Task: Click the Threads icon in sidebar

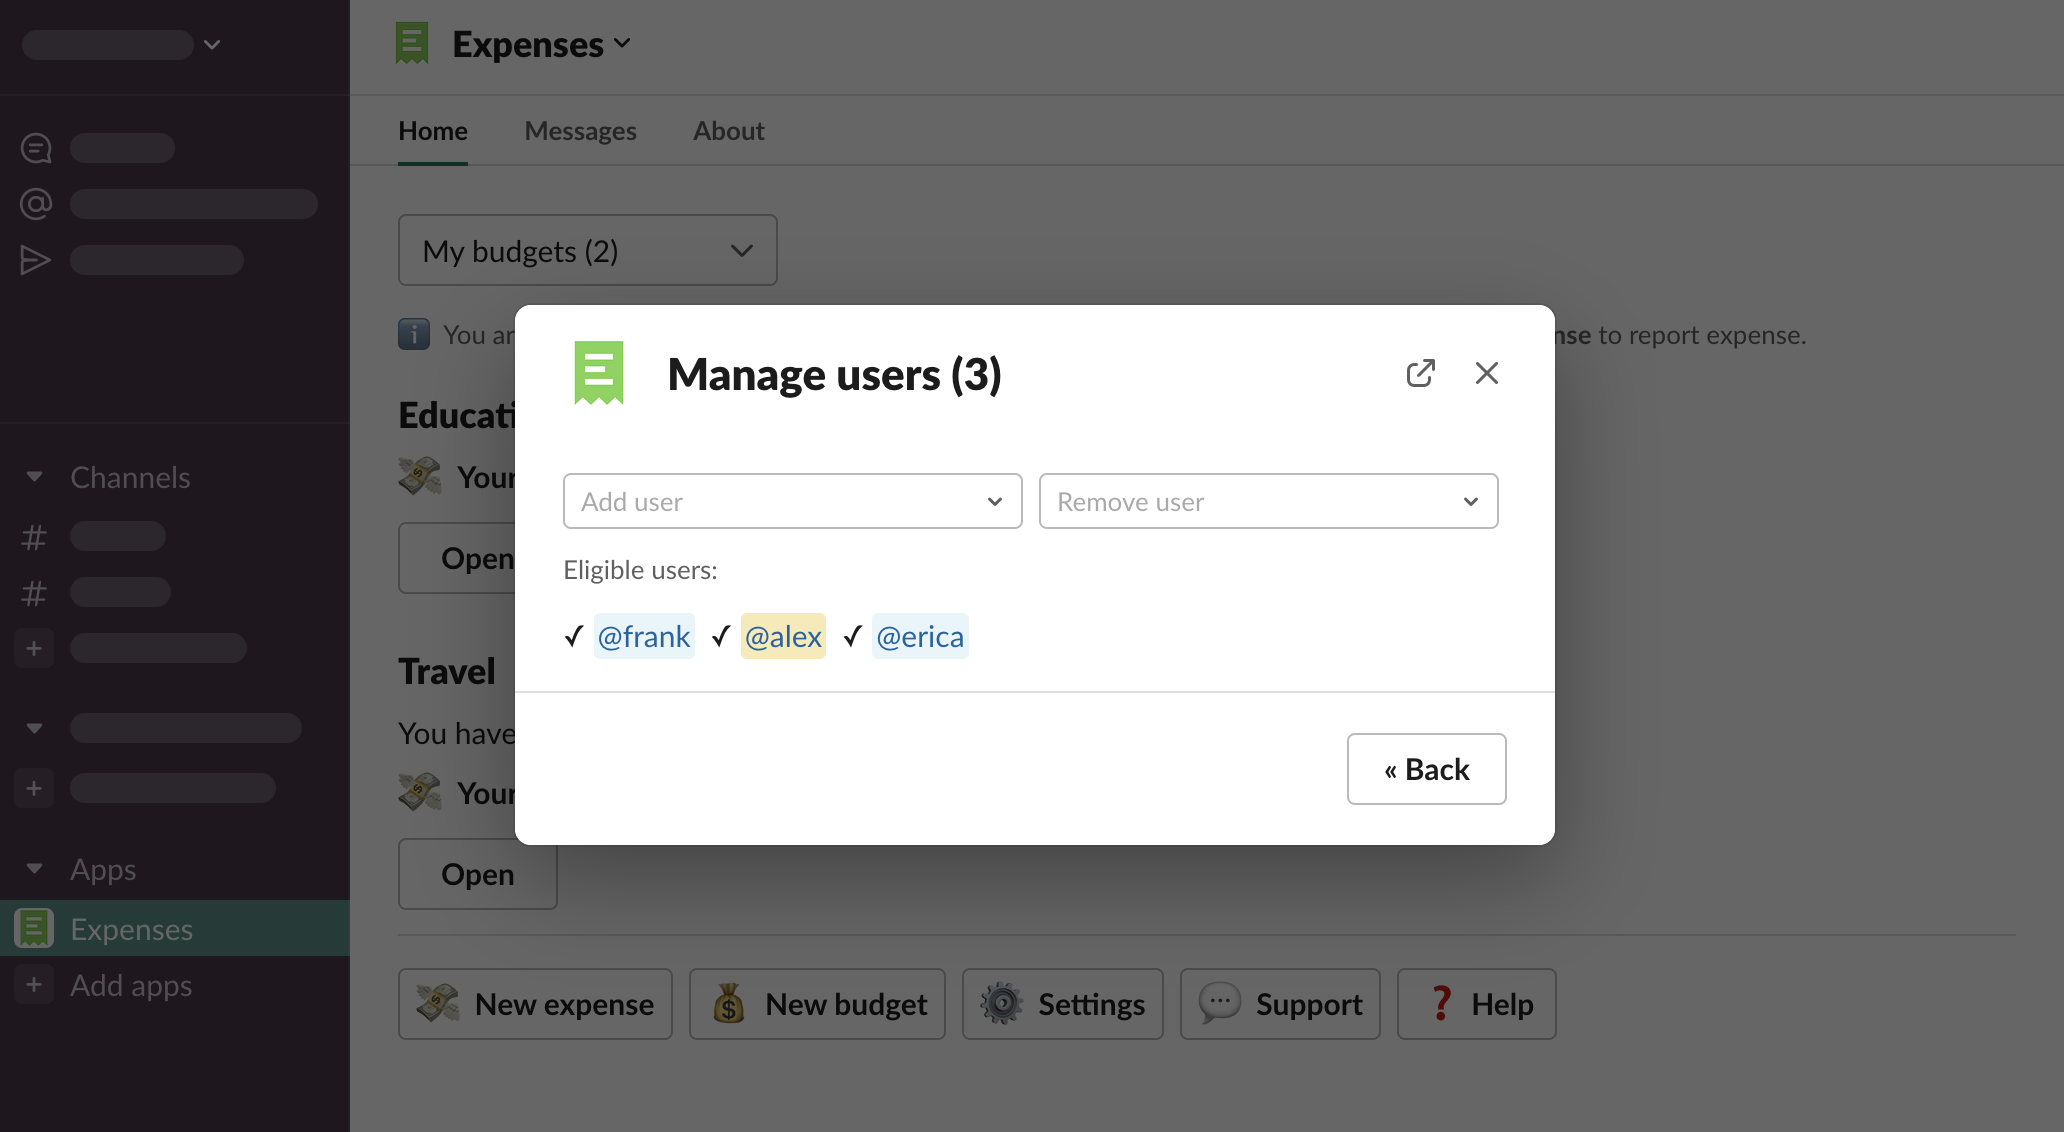Action: click(36, 148)
